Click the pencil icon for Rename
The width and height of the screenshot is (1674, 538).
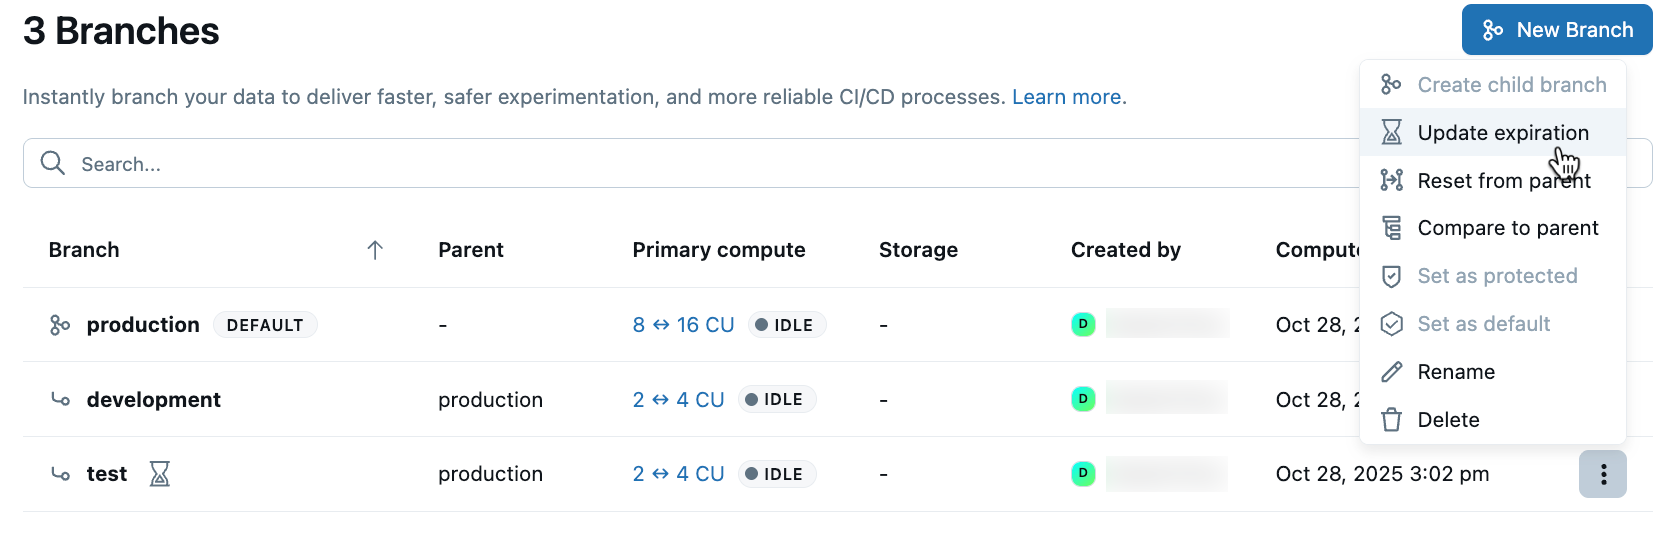pyautogui.click(x=1391, y=372)
